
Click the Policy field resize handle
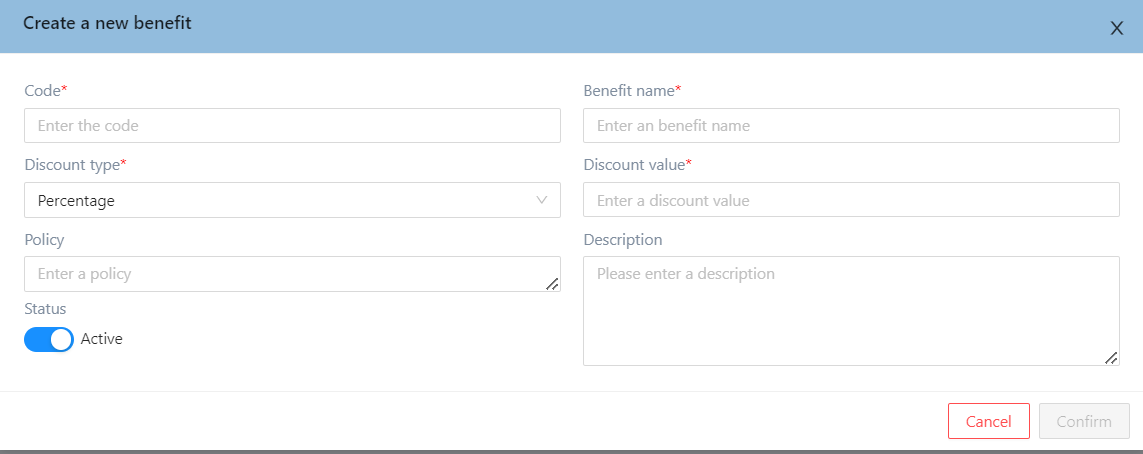coord(552,284)
